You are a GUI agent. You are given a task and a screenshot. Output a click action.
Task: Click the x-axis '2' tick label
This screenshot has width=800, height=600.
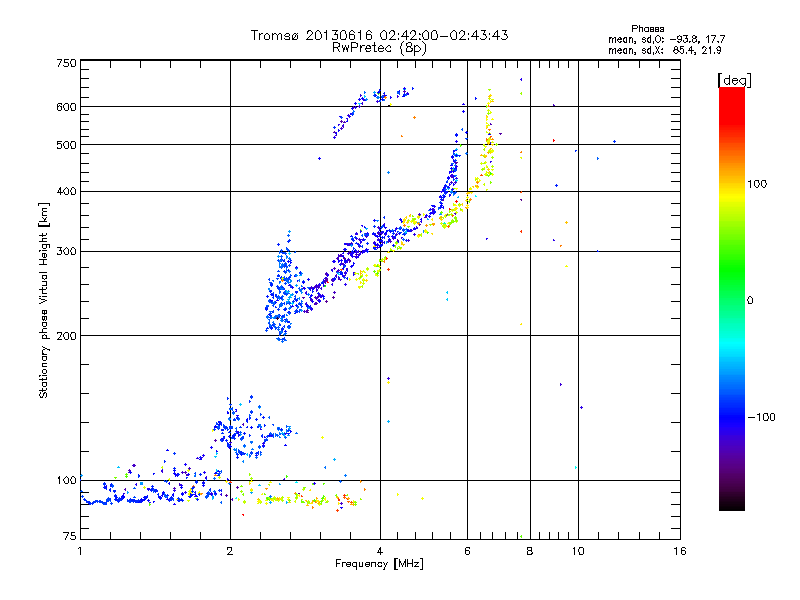pos(230,551)
